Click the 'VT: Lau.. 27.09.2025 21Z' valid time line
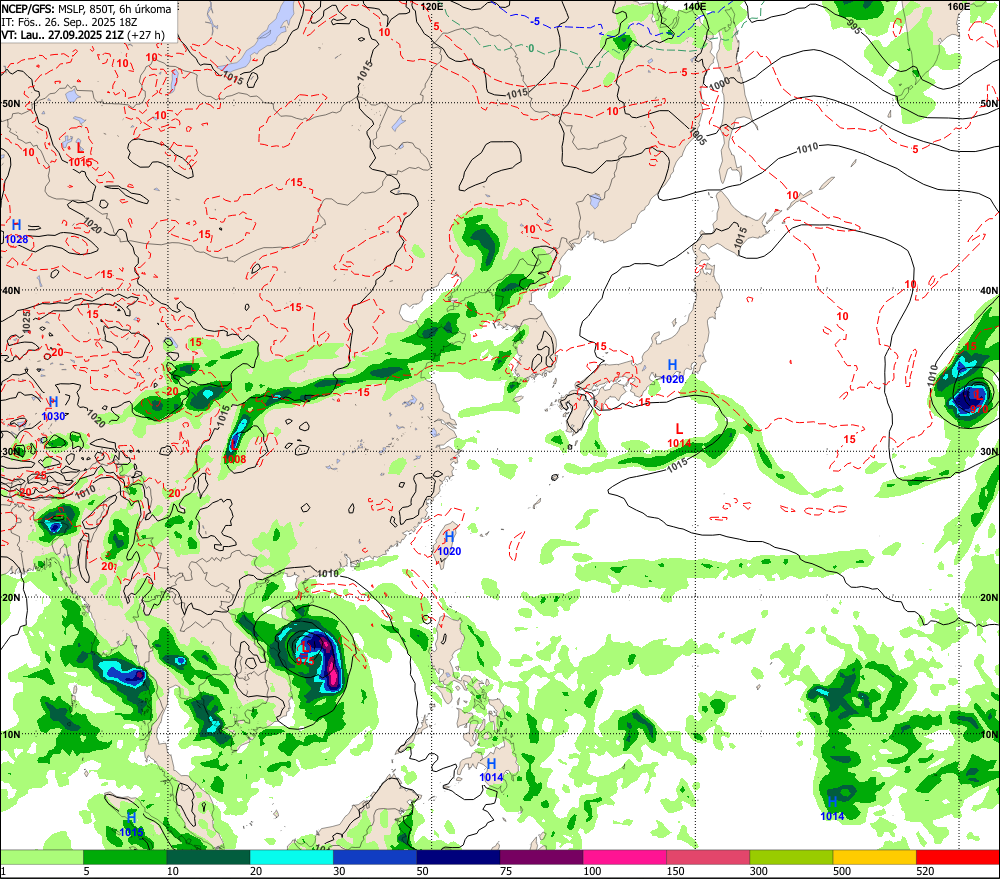Viewport: 1000px width, 879px height. (83, 35)
